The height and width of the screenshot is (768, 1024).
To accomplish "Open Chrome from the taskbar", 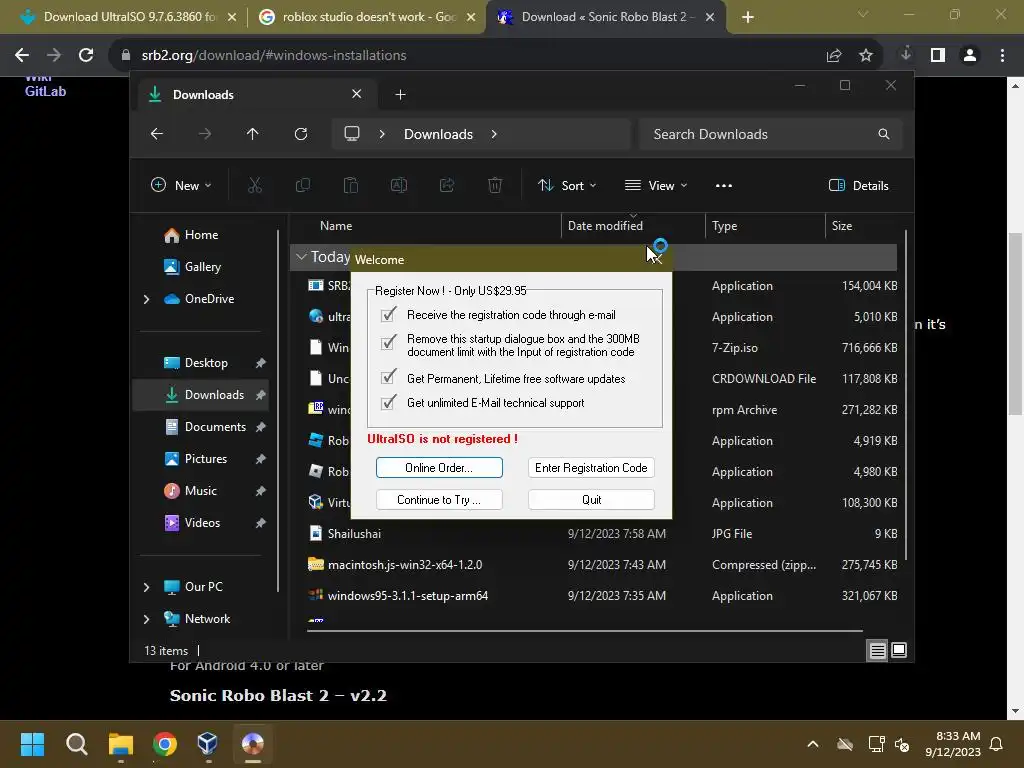I will click(x=165, y=744).
